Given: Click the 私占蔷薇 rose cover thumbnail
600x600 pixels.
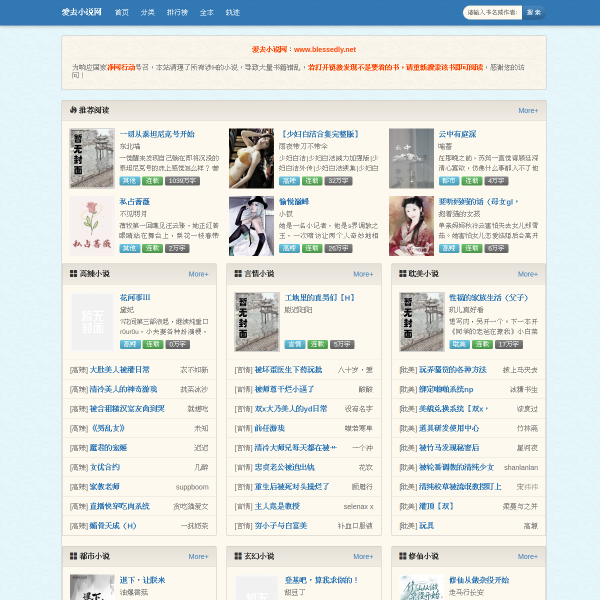Looking at the screenshot, I should [x=92, y=226].
